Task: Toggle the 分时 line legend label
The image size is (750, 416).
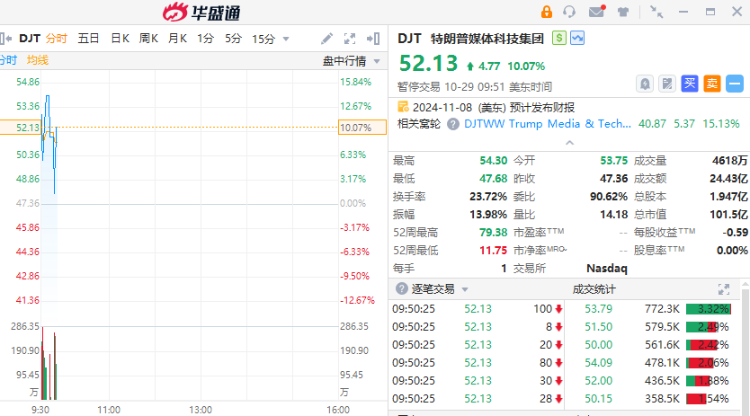Action: click(8, 60)
